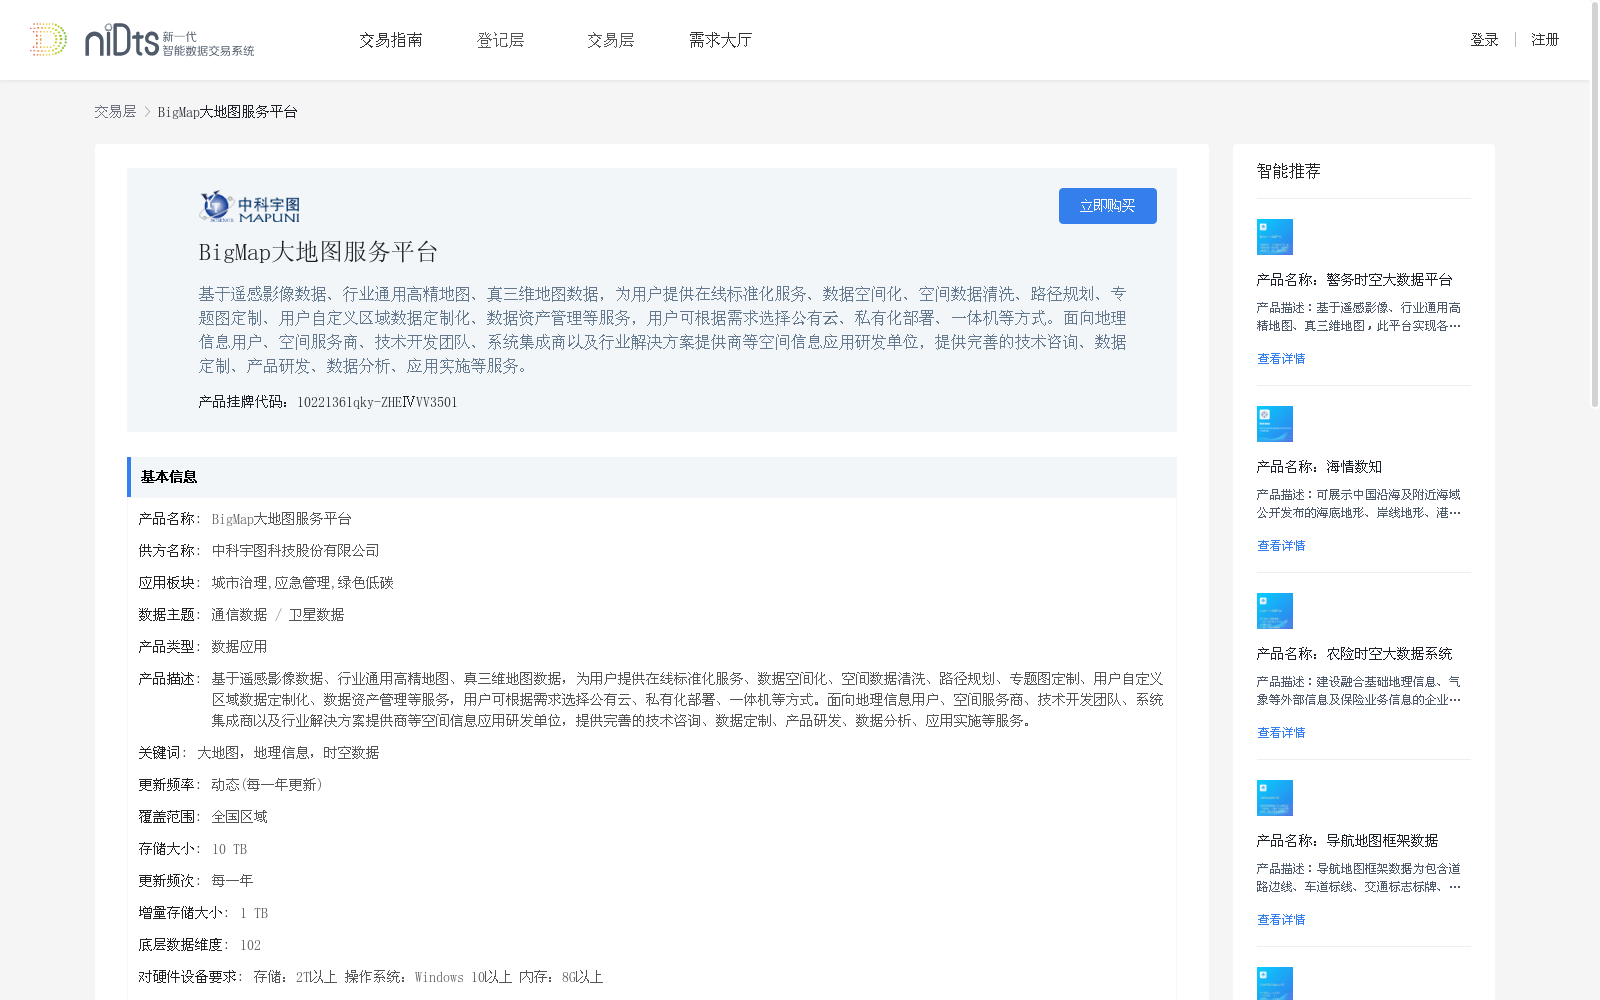Click update frequency 动态(每一年更新)

(x=266, y=785)
